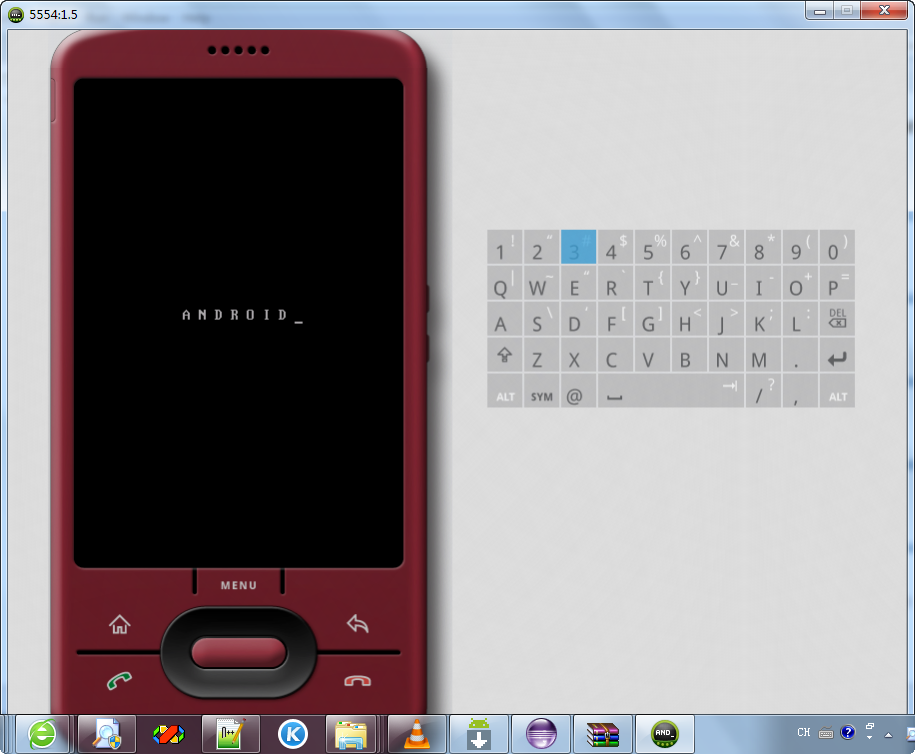Click the K key
Viewport: 915px width, 754px height.
point(763,319)
